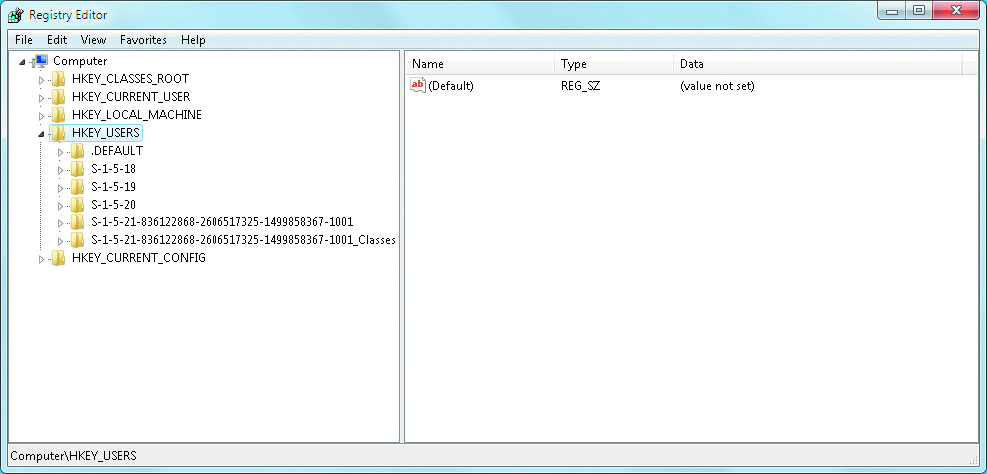This screenshot has height=474, width=987.
Task: Select the S-1-5-21-836122868-2606517325-1499858367-1001 label
Action: click(222, 222)
